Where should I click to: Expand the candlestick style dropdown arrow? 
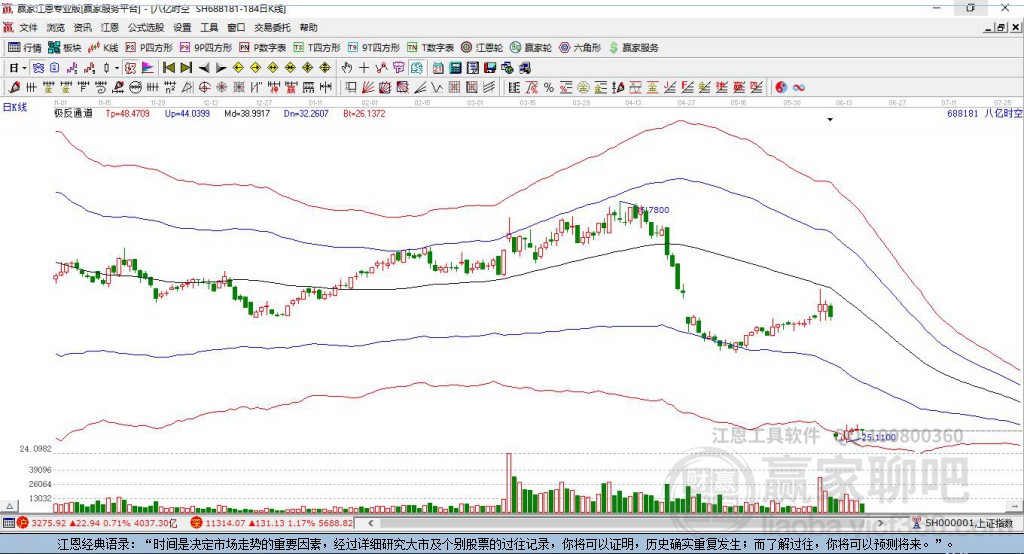point(117,68)
